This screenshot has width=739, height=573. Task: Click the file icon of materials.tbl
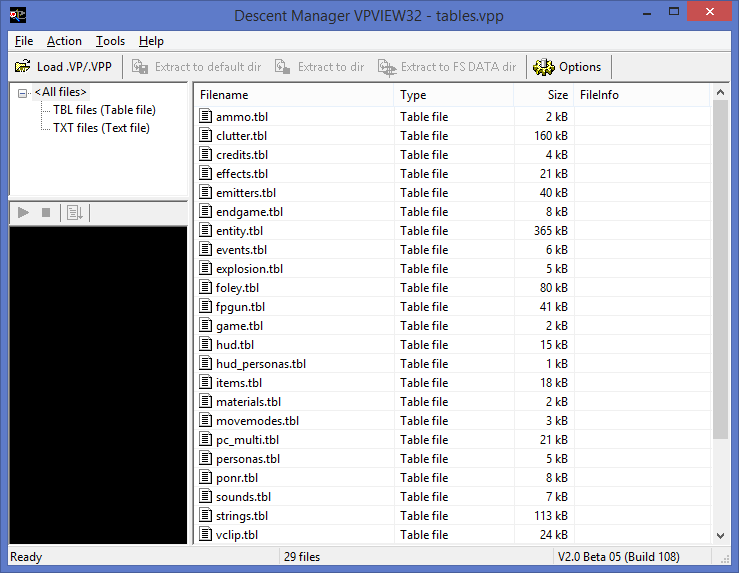point(205,401)
